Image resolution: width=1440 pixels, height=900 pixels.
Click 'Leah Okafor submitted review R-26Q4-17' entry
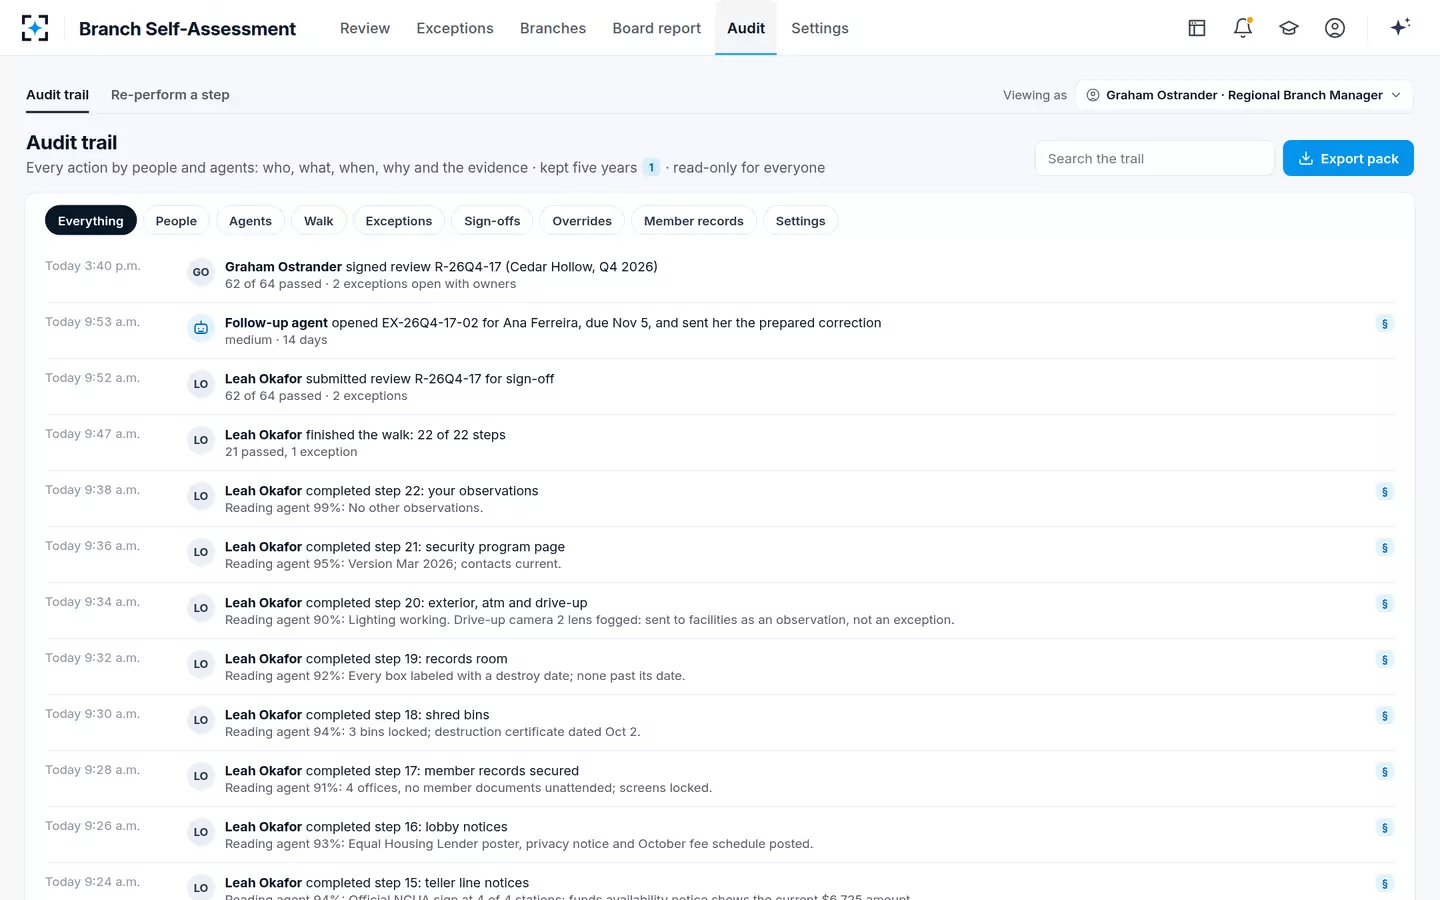720,387
